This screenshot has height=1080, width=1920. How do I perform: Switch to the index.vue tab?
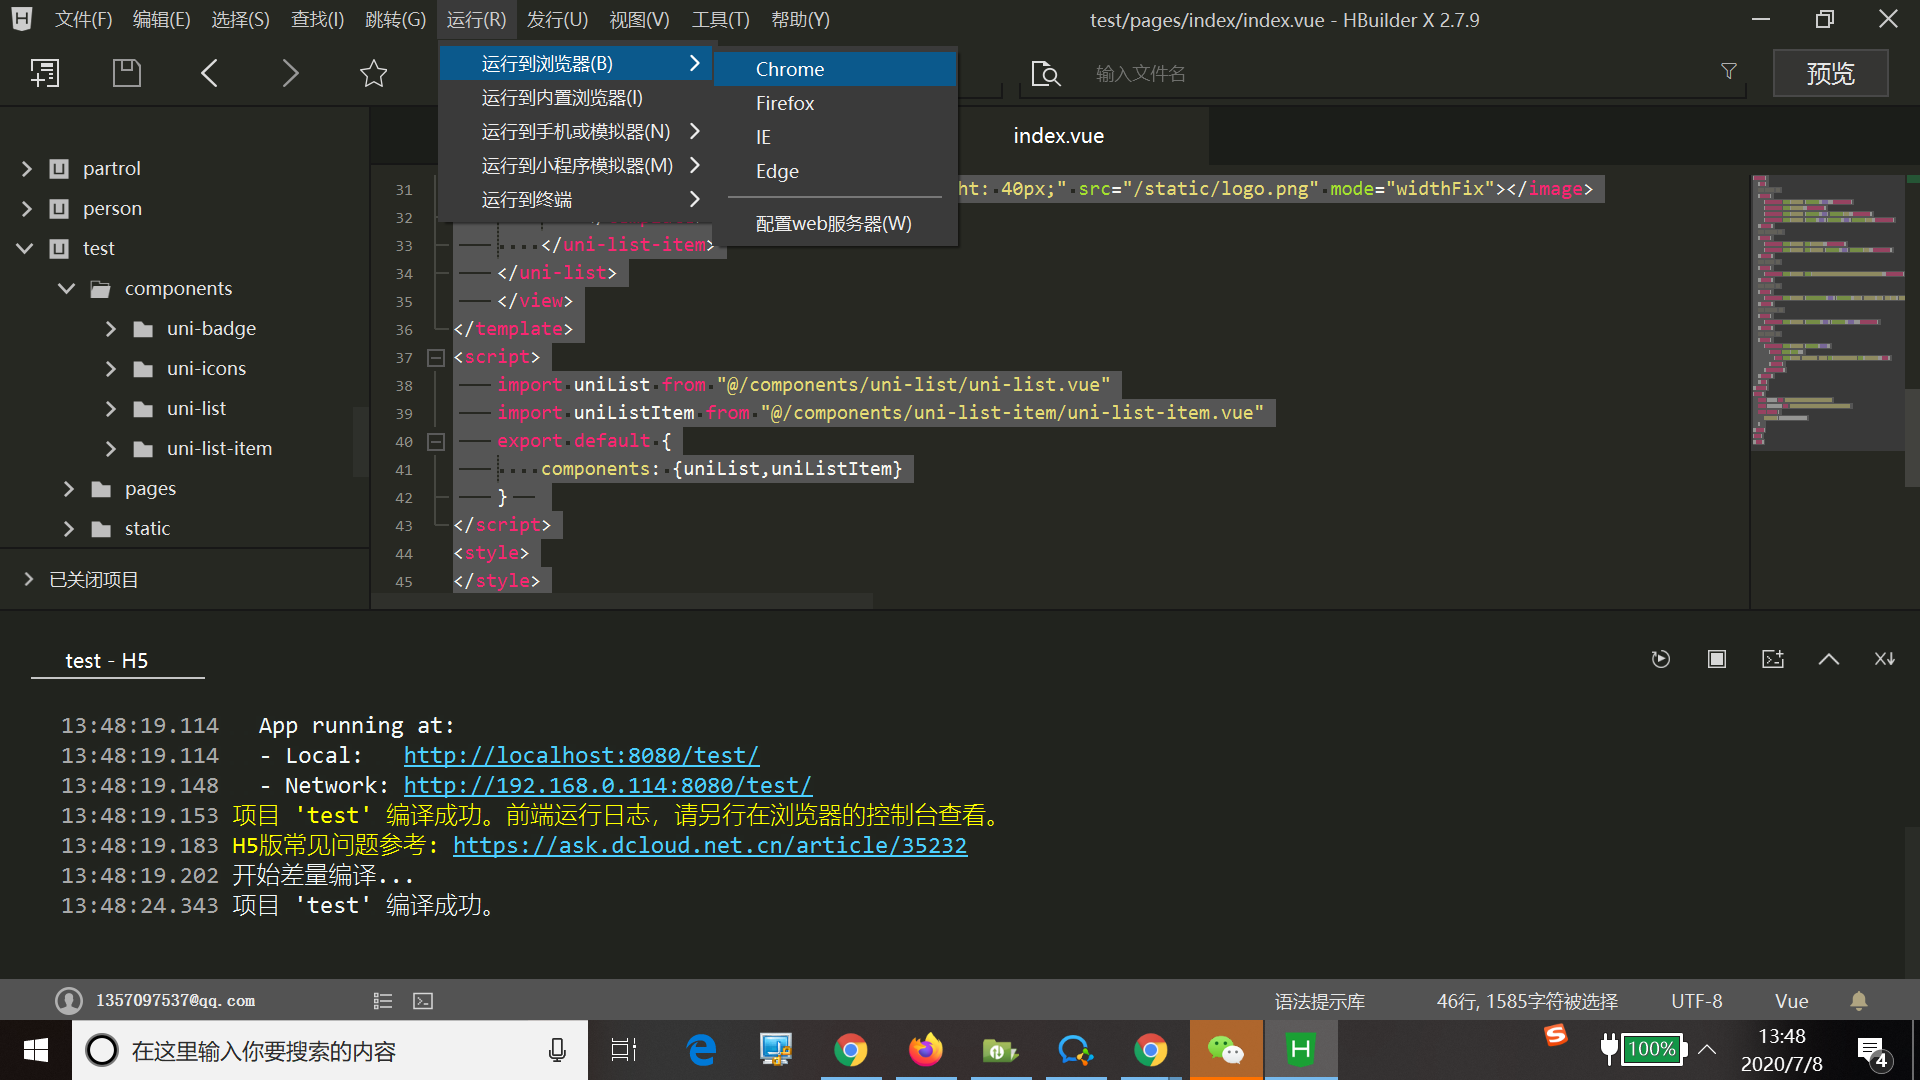[x=1057, y=135]
